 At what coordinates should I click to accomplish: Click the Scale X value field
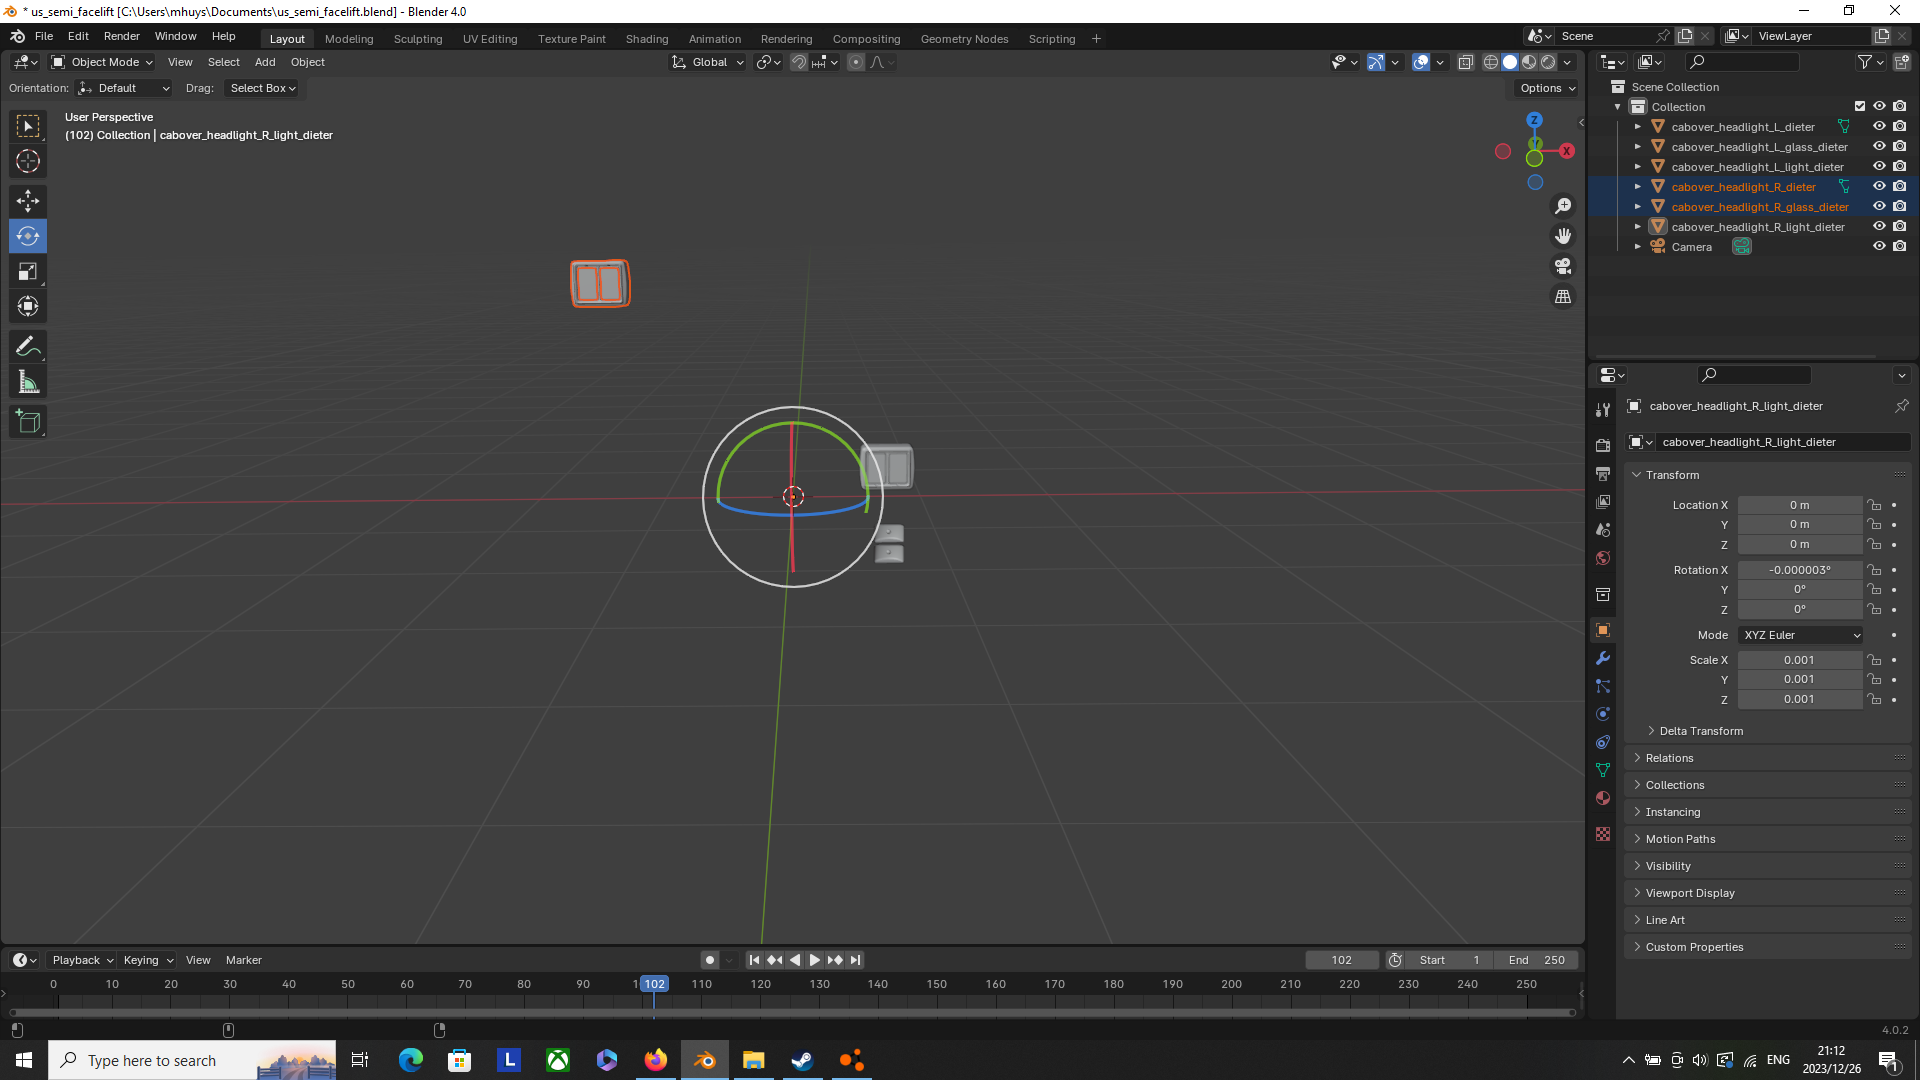1798,660
